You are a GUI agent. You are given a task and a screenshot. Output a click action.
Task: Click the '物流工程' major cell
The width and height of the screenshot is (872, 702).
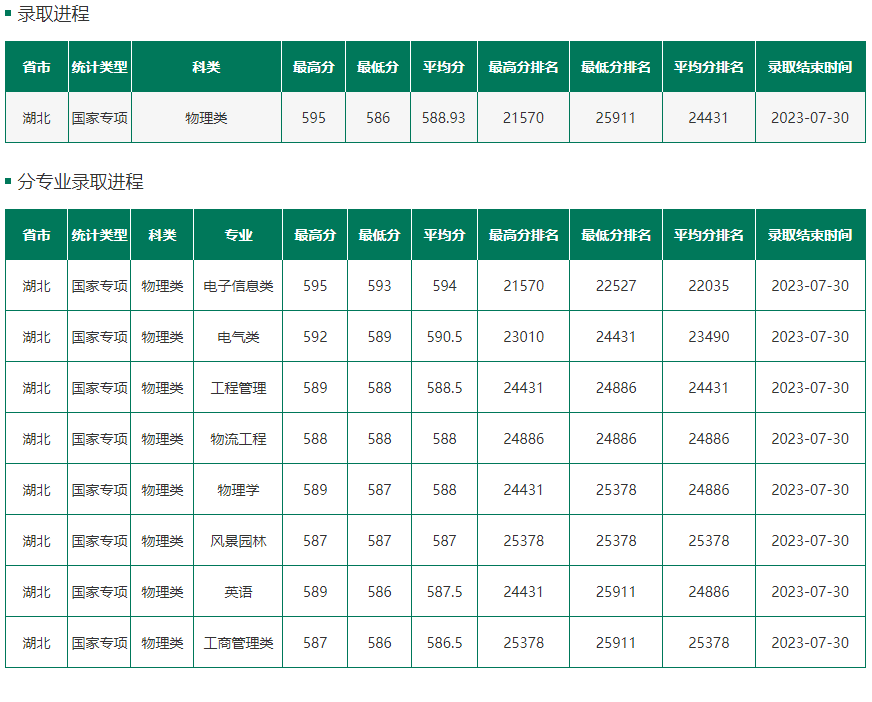[238, 439]
